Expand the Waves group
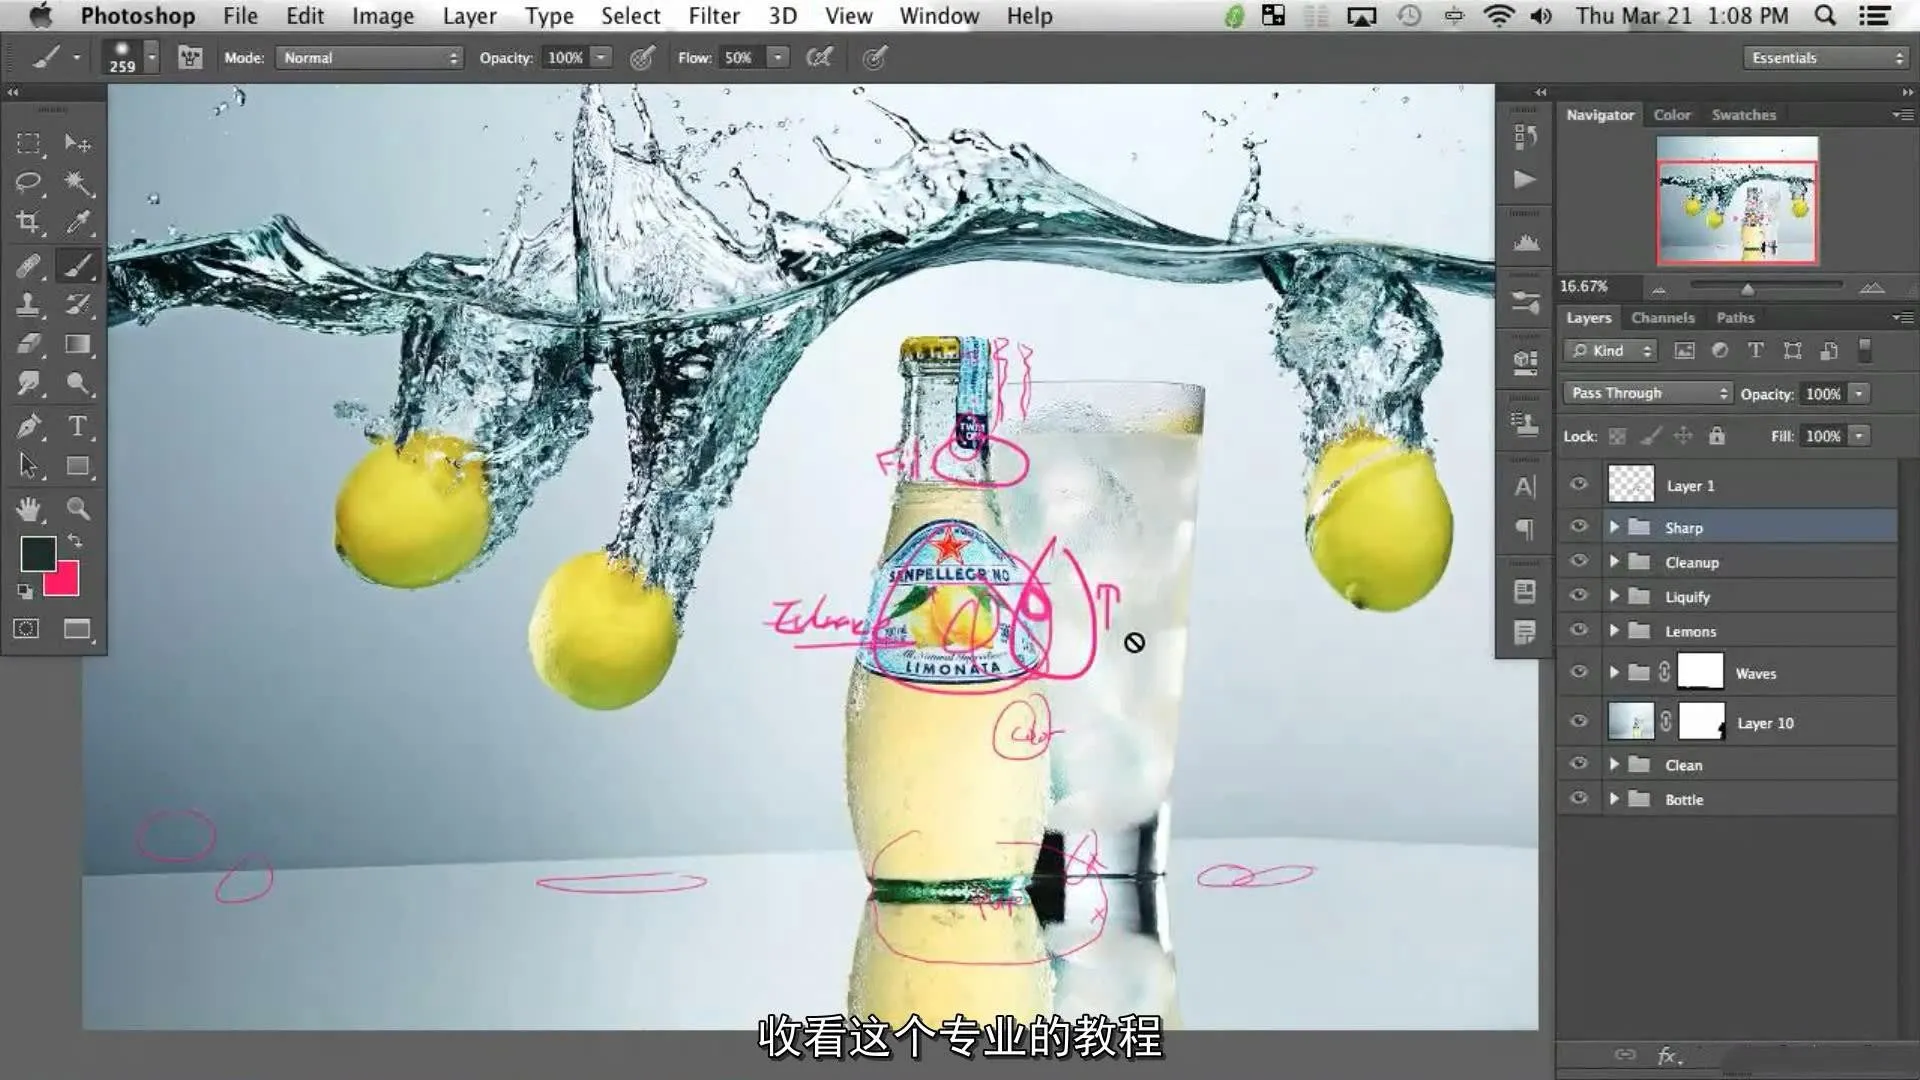Image resolution: width=1920 pixels, height=1080 pixels. (1614, 673)
